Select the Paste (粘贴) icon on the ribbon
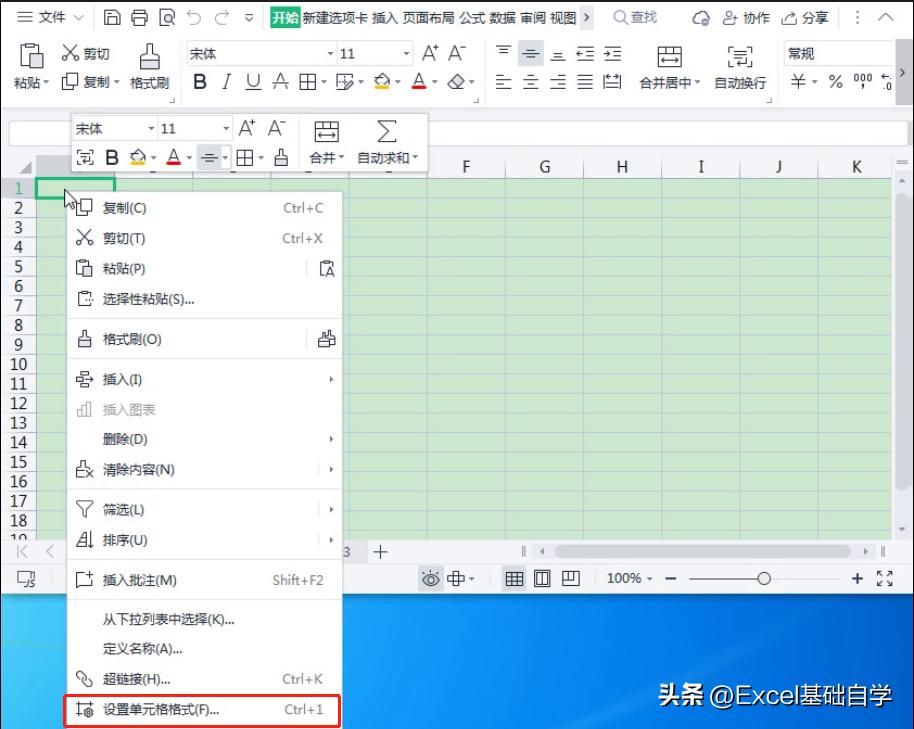Screen dimensions: 914x729 click(29, 67)
